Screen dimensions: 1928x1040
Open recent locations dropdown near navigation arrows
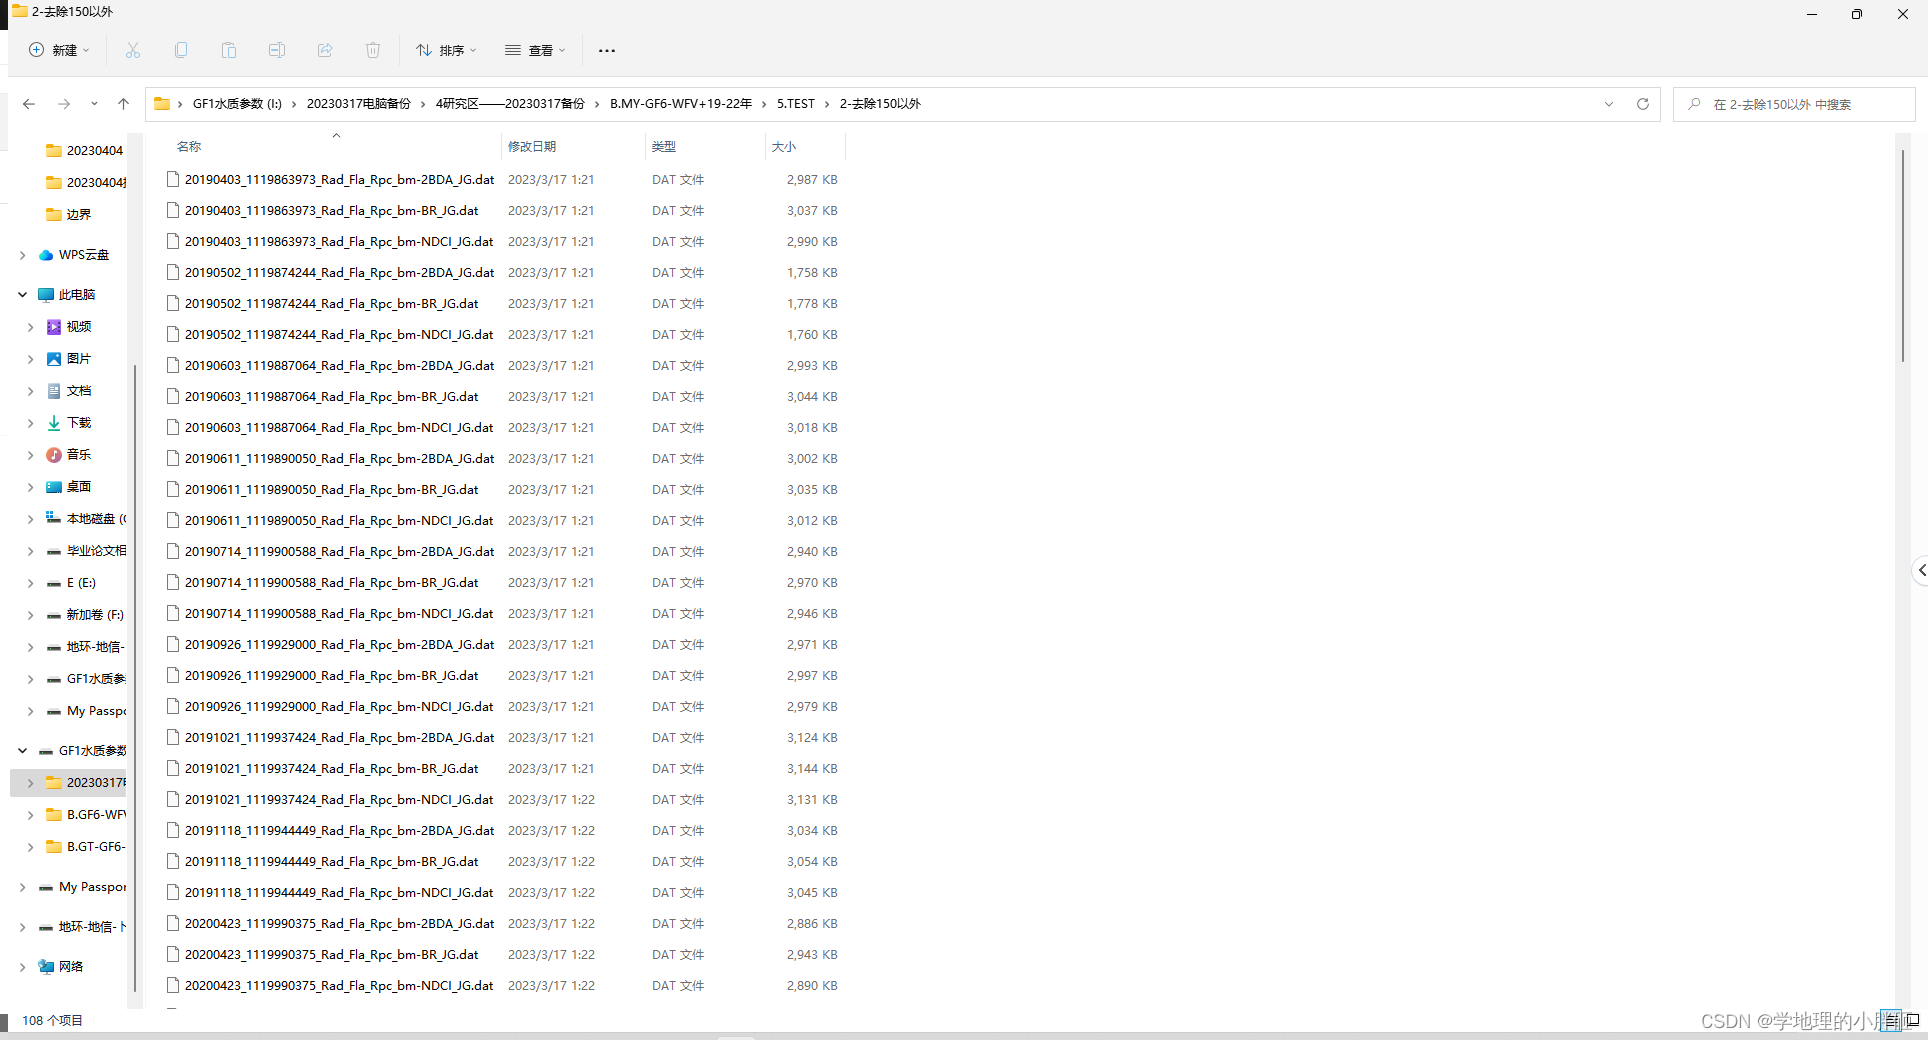click(94, 104)
